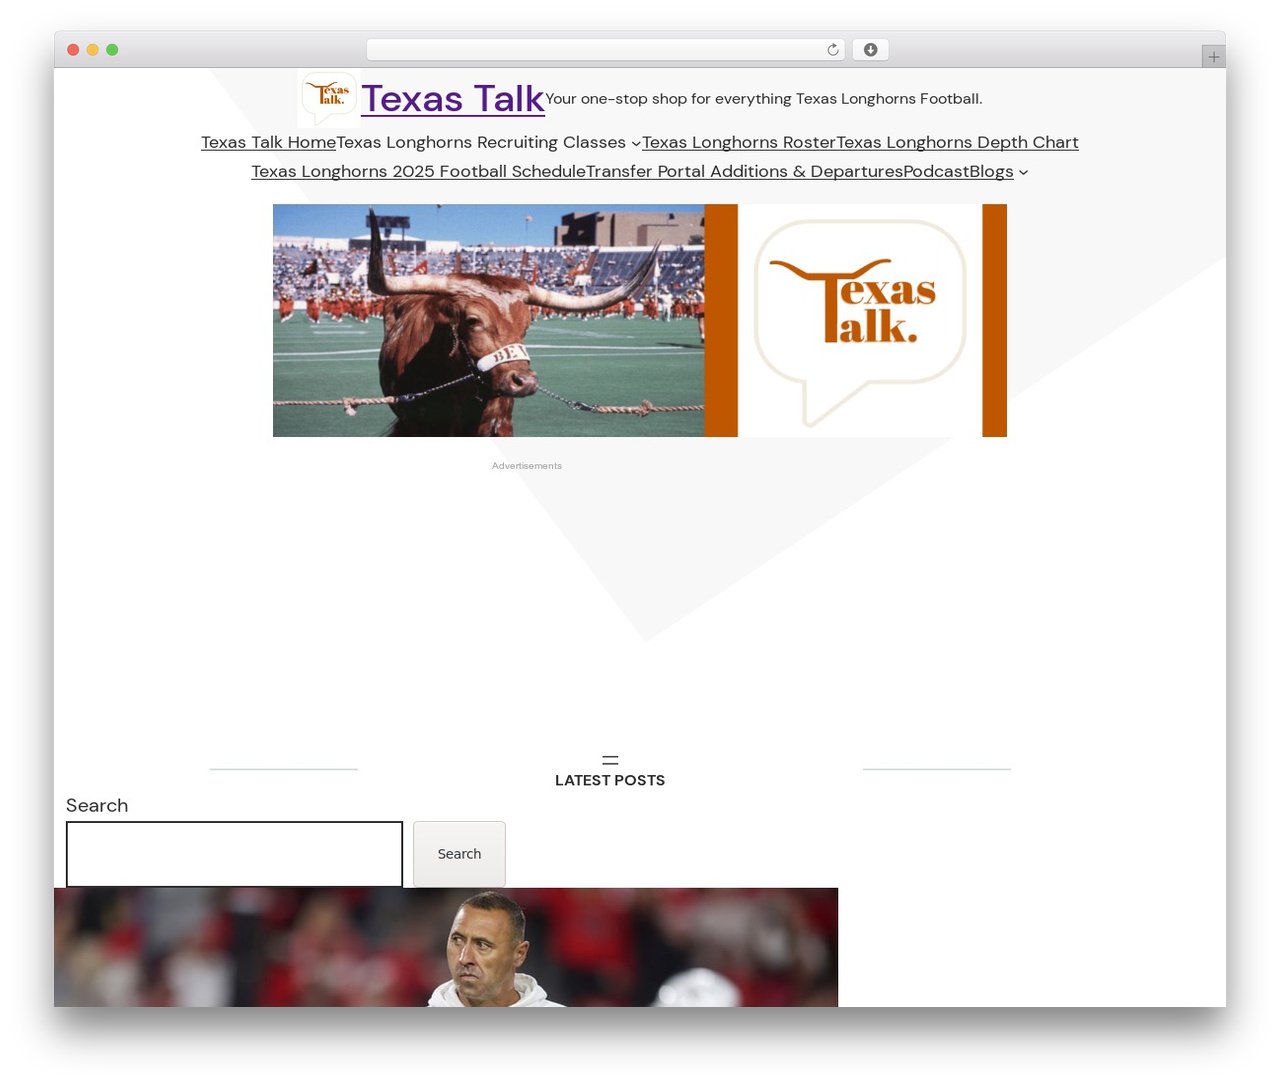Click the Advertisements label
The height and width of the screenshot is (1084, 1280).
click(x=527, y=466)
